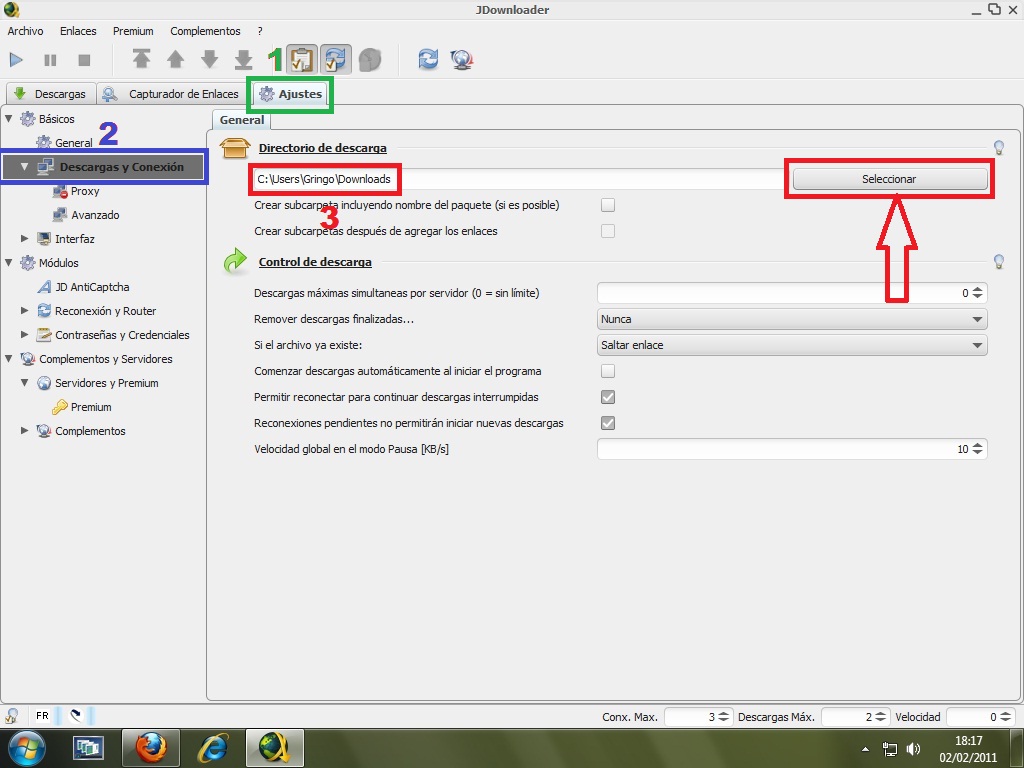The image size is (1024, 768).
Task: Click the max simultaneous downloads per server stepper arrows
Action: click(978, 293)
